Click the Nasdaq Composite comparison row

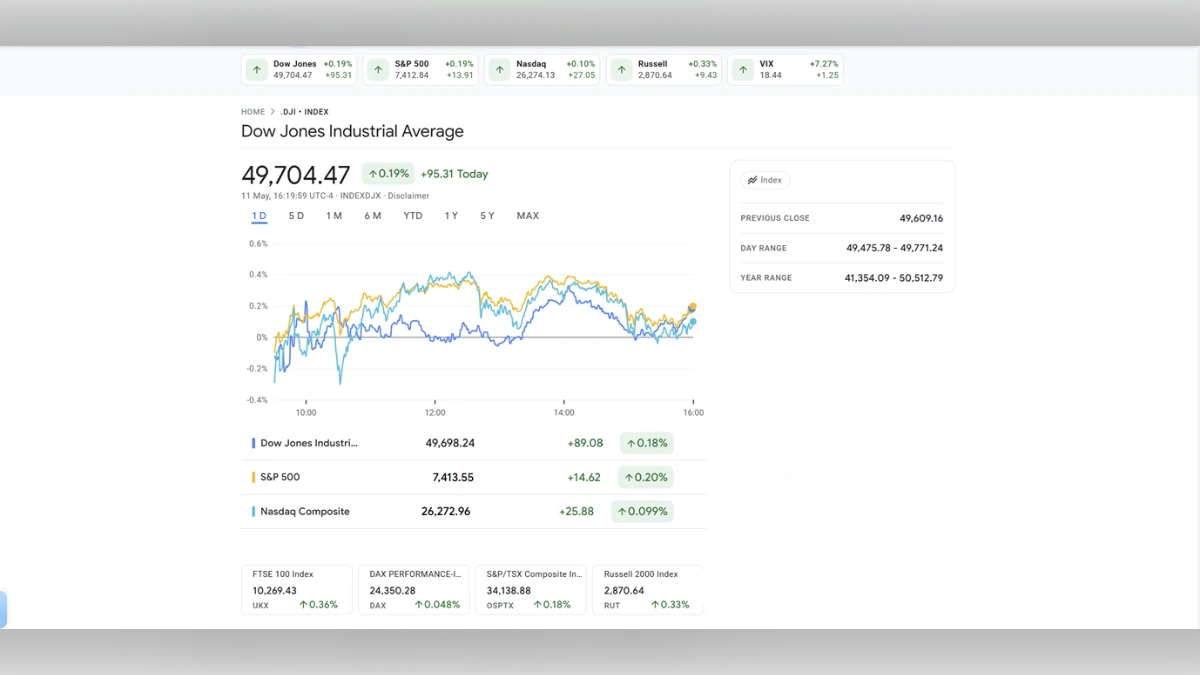(x=473, y=511)
